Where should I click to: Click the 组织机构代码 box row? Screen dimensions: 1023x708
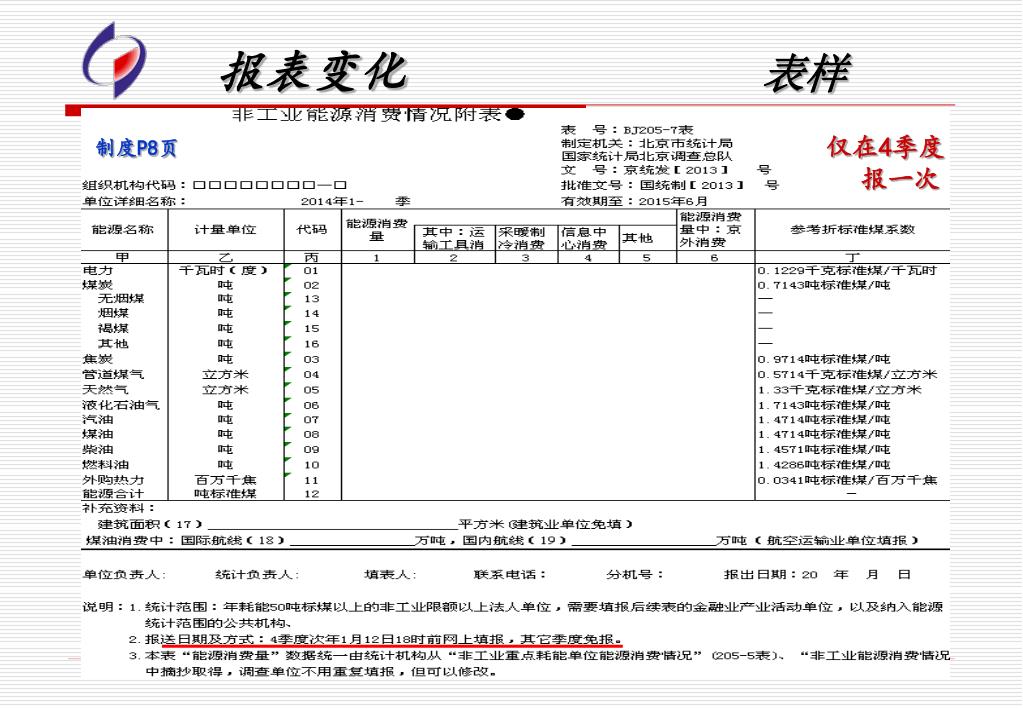point(269,185)
